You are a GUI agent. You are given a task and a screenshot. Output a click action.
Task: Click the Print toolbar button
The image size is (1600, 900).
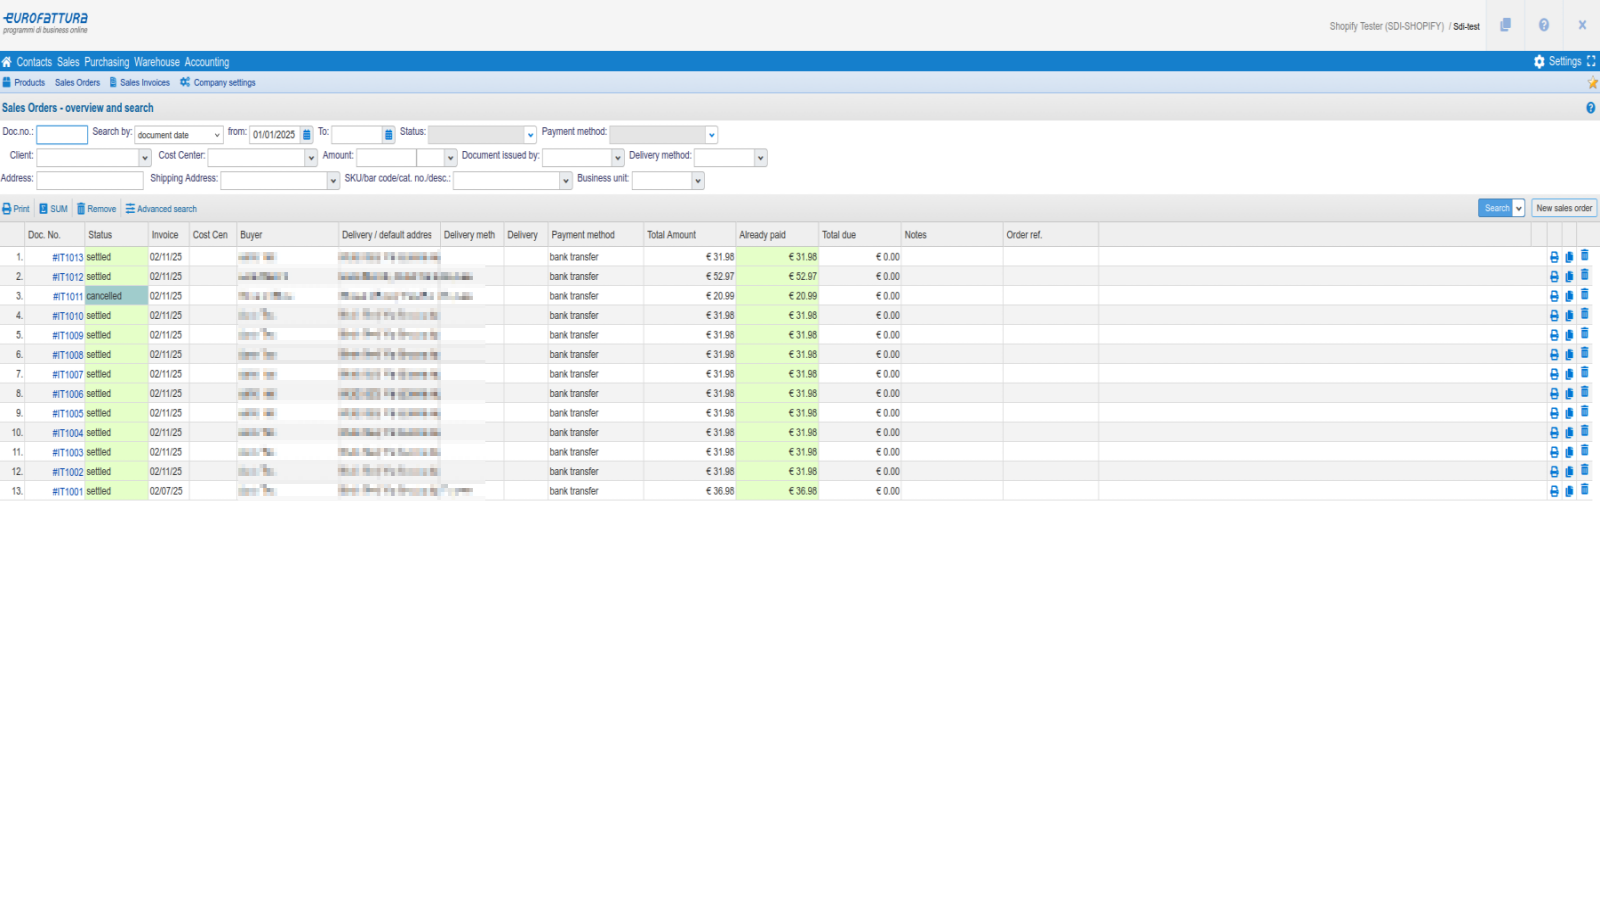tap(16, 209)
